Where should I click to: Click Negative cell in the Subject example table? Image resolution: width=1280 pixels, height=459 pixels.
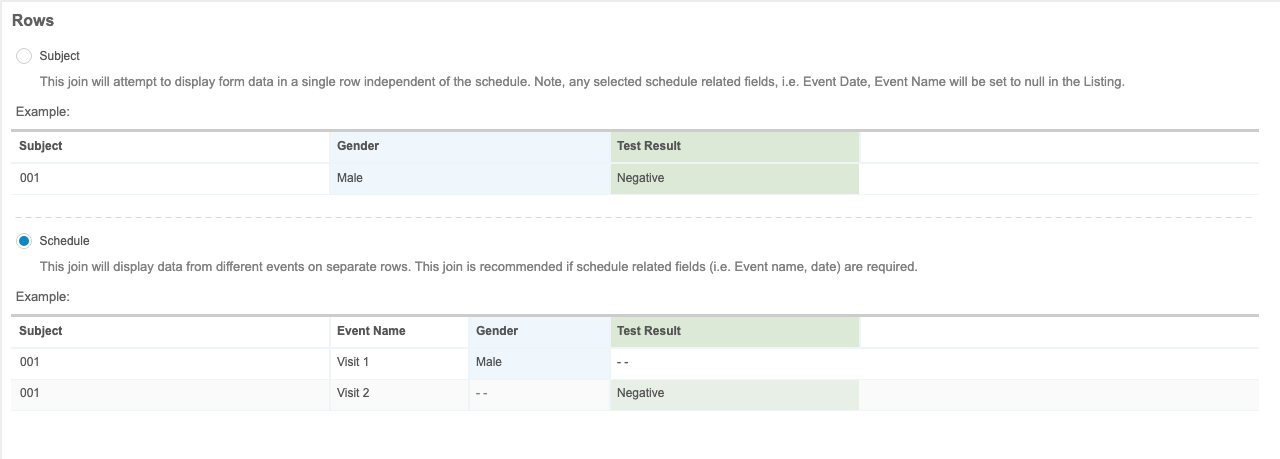point(640,178)
